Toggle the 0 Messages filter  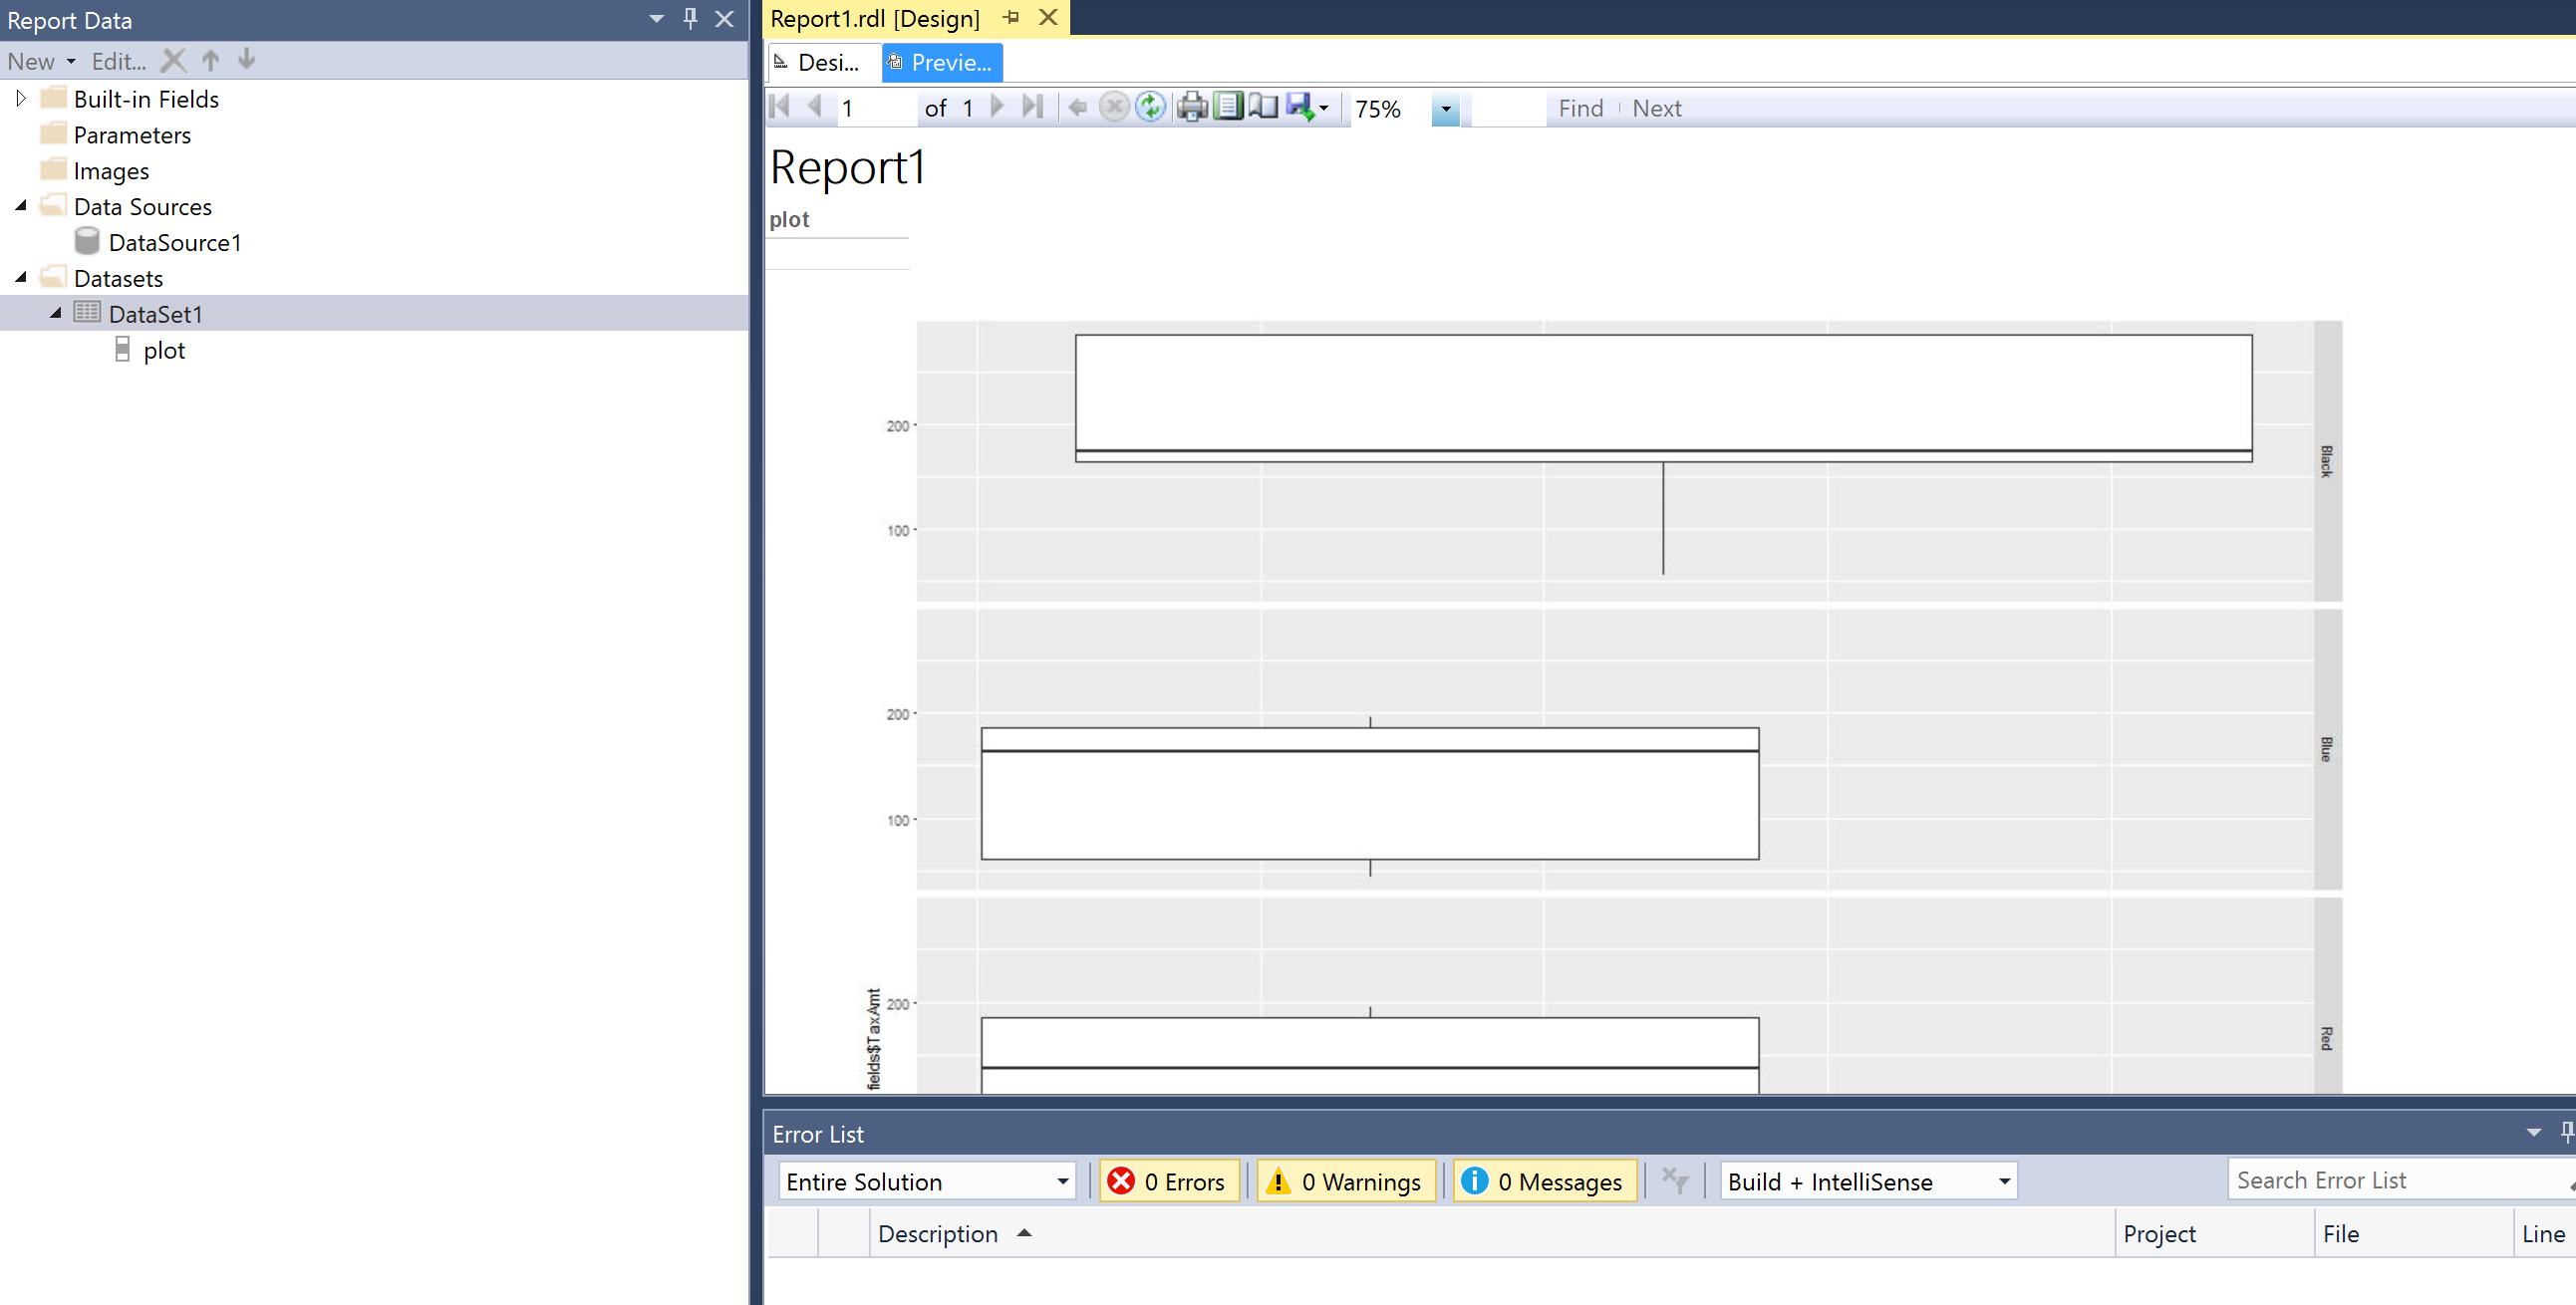click(x=1545, y=1181)
